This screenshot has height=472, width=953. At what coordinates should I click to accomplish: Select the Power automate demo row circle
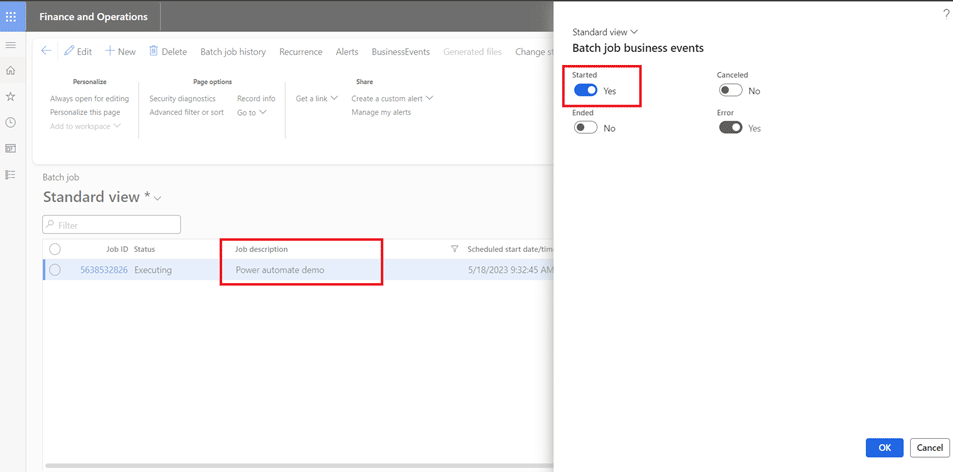55,270
